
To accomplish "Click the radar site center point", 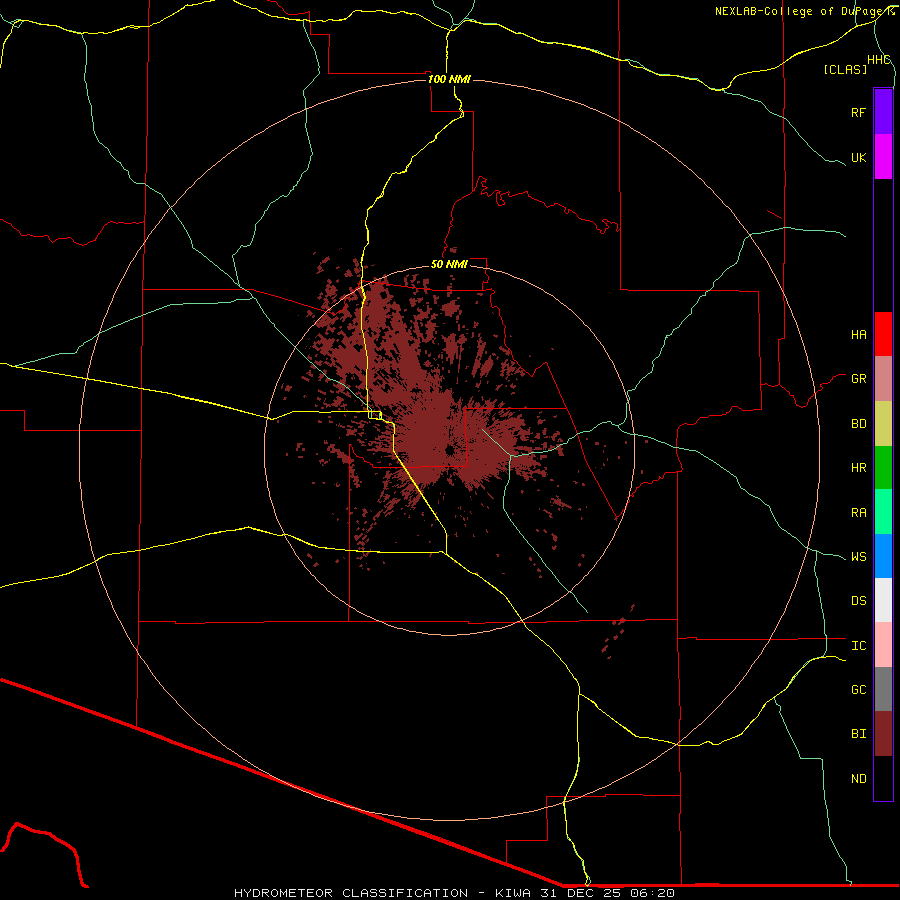I will 449,451.
